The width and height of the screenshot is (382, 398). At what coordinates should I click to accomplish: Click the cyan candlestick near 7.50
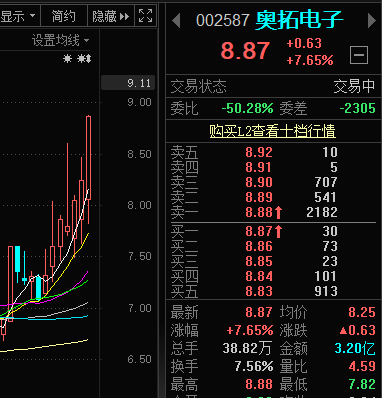pyautogui.click(x=17, y=259)
